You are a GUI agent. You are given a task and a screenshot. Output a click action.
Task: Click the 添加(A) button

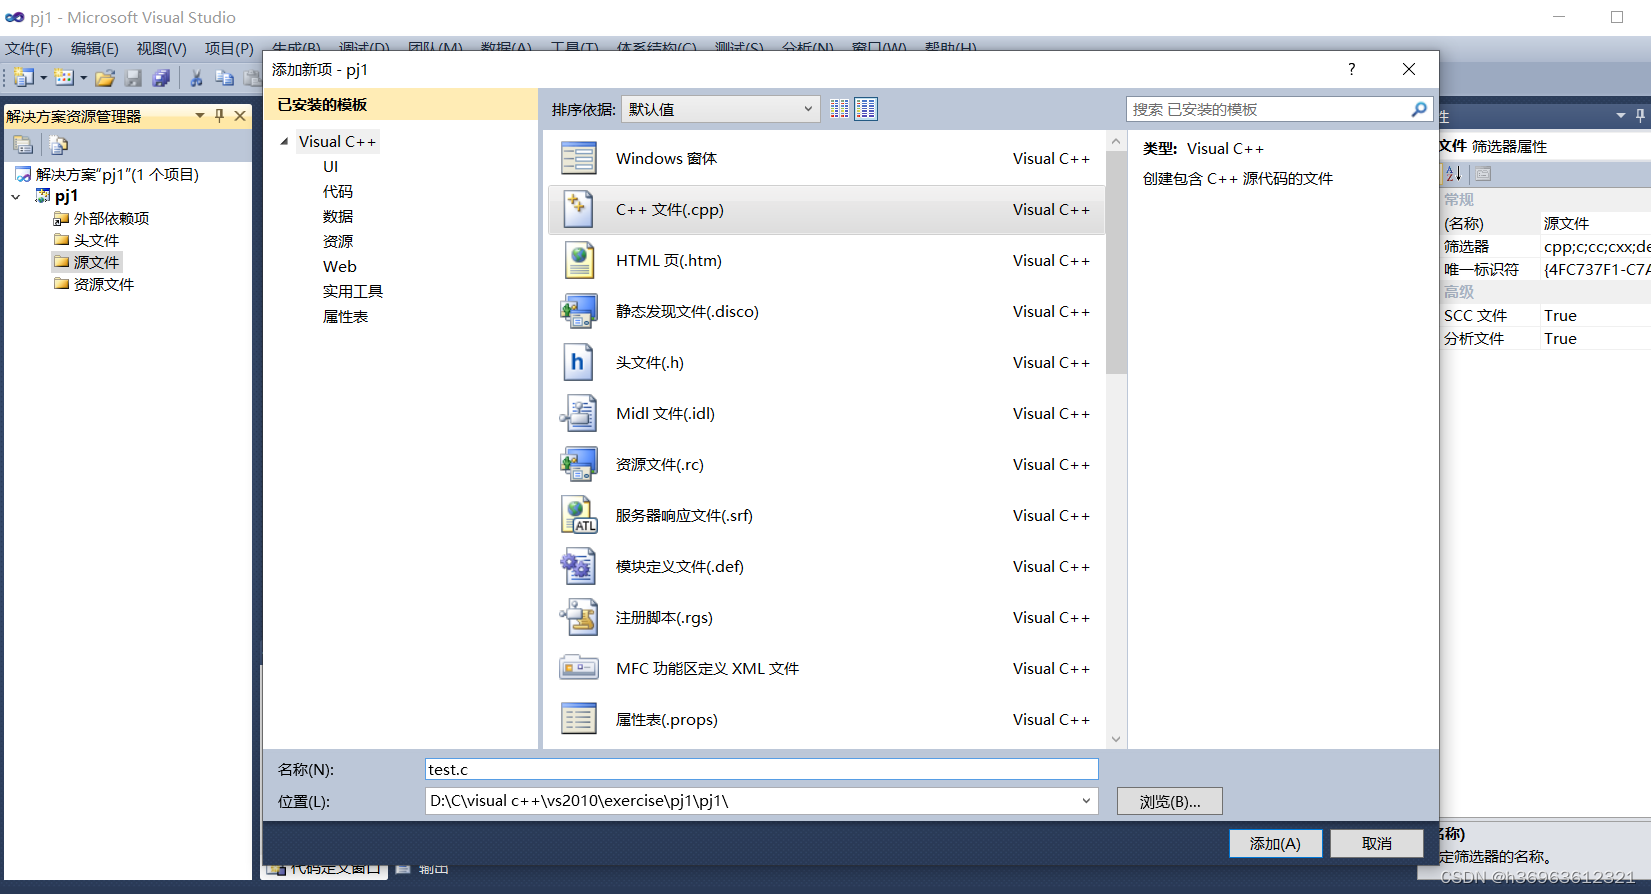click(x=1275, y=843)
